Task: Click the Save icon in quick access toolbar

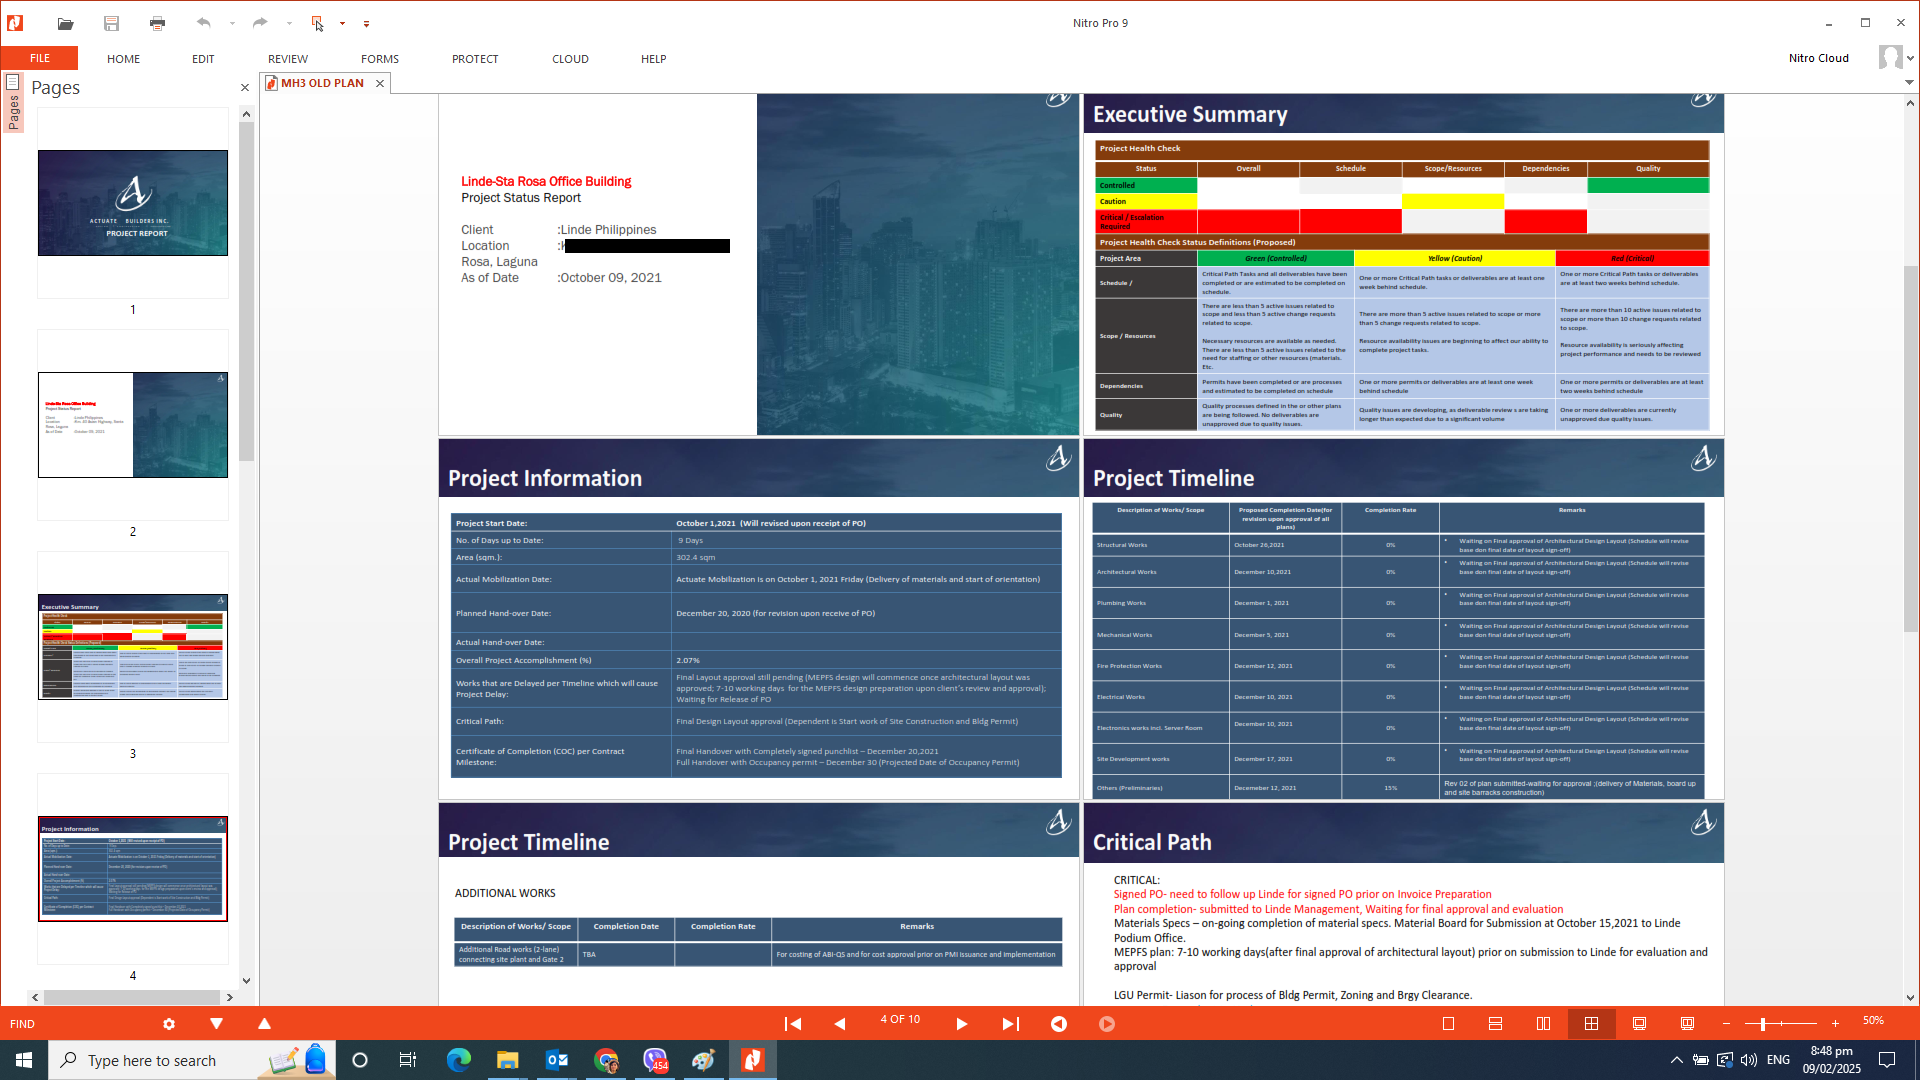Action: (x=111, y=23)
